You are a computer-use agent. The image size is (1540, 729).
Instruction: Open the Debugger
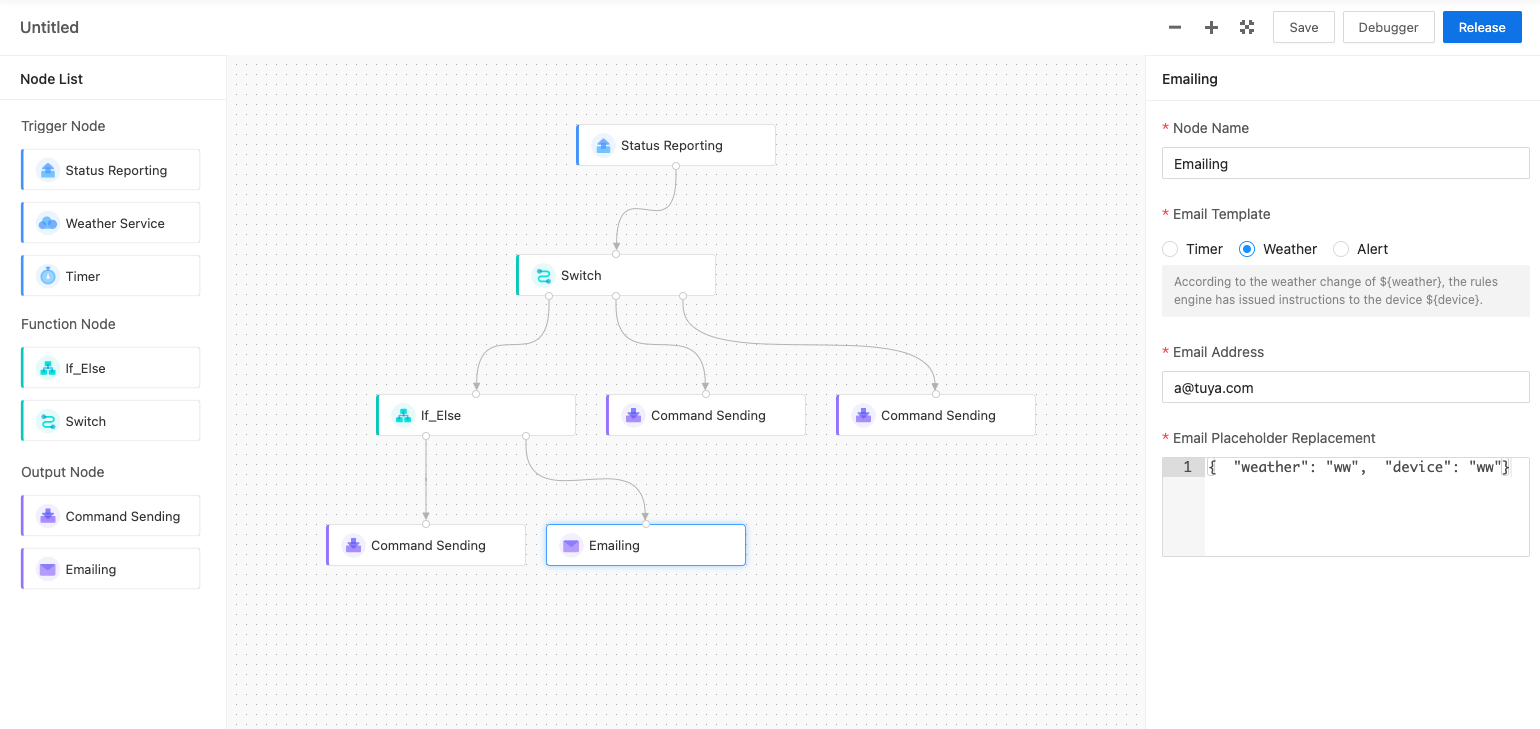coord(1388,27)
